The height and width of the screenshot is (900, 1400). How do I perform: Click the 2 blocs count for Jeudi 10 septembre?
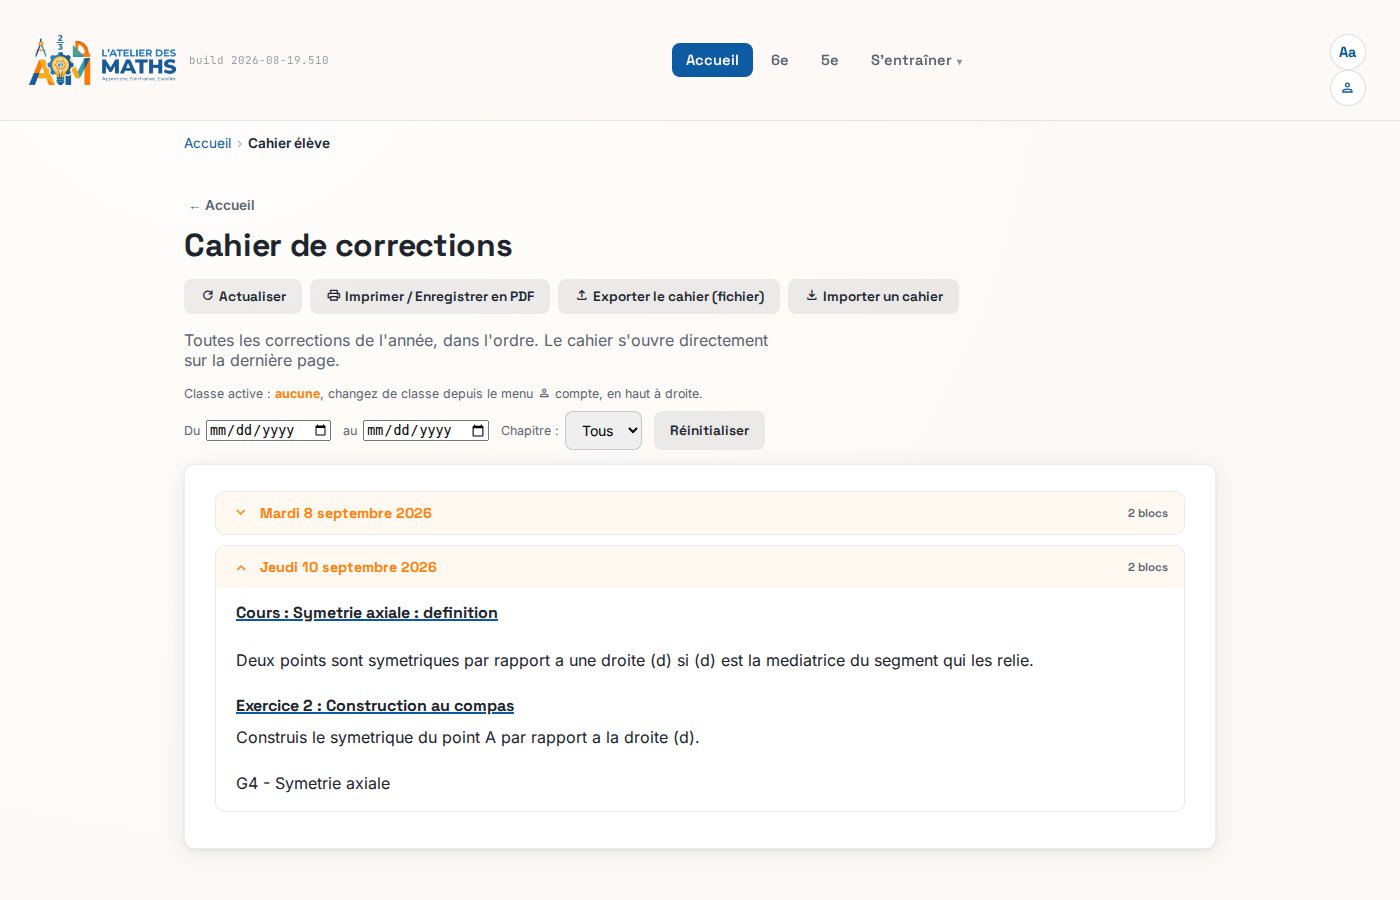1148,567
